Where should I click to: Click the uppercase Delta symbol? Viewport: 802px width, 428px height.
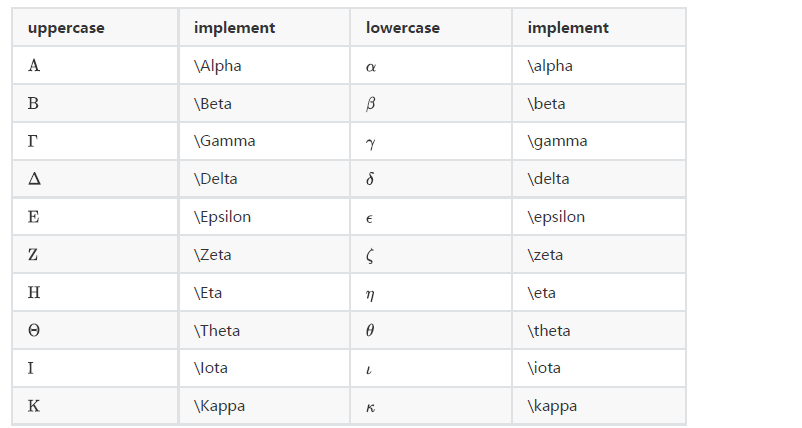[35, 179]
